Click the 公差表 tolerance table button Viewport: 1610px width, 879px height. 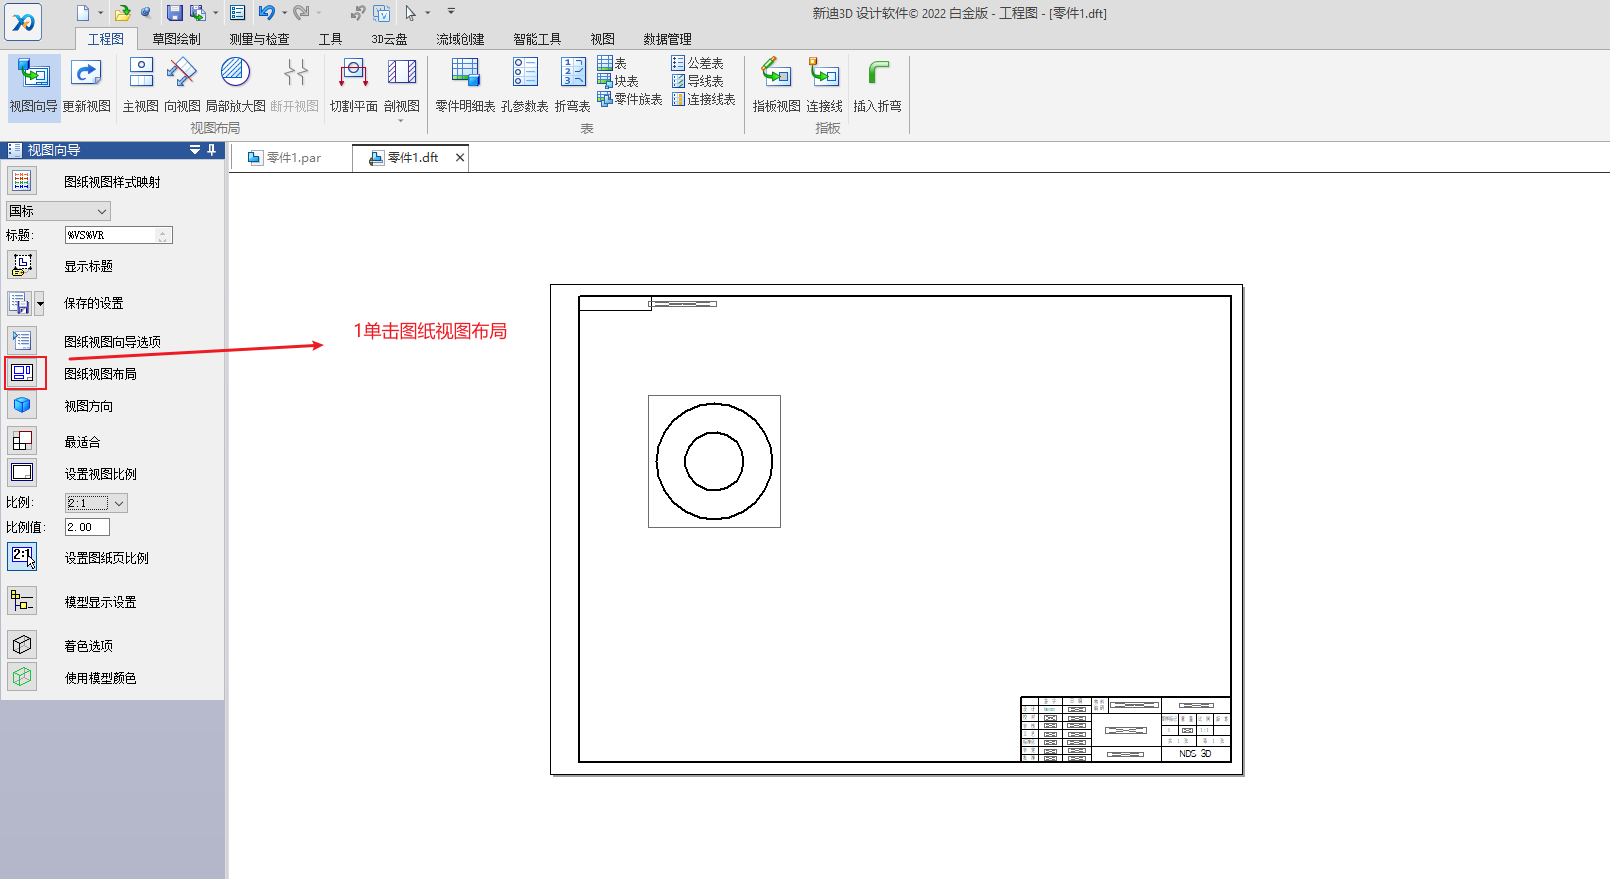click(698, 63)
